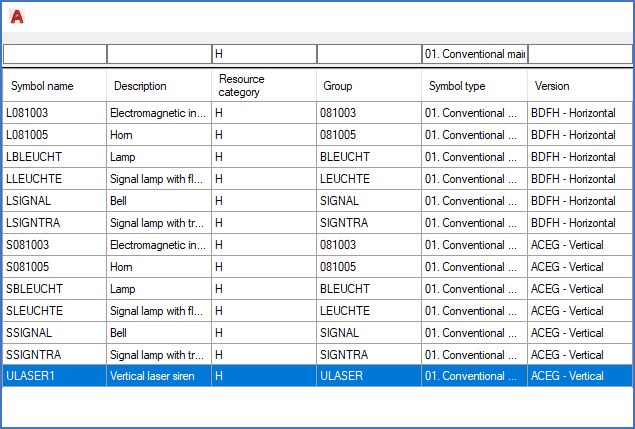Click the Group 081003 cell in the L081003 row

[x=369, y=113]
